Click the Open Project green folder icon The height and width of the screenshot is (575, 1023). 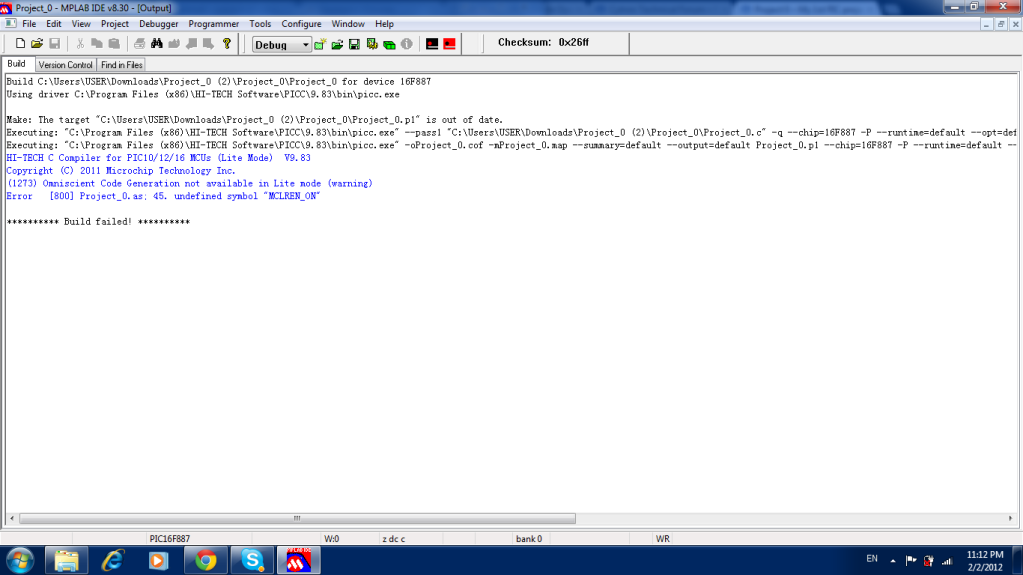(337, 44)
